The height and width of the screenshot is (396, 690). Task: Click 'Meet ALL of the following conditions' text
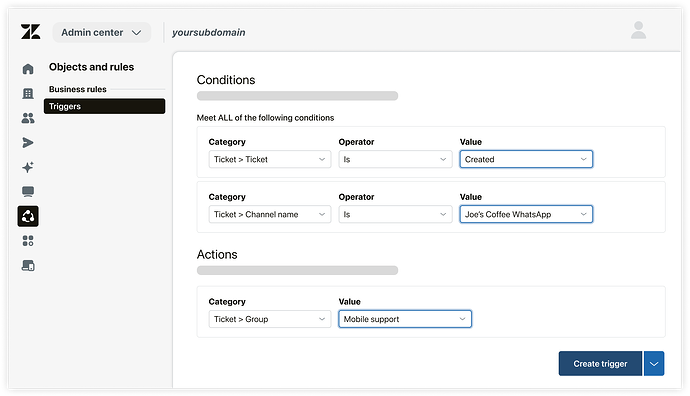[265, 118]
